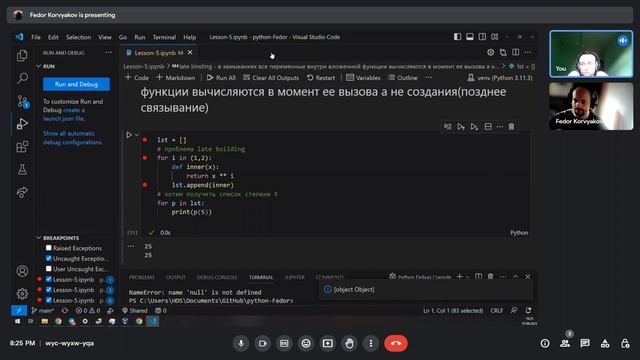Click the Run and Debug button
The image size is (640, 360).
click(x=76, y=84)
